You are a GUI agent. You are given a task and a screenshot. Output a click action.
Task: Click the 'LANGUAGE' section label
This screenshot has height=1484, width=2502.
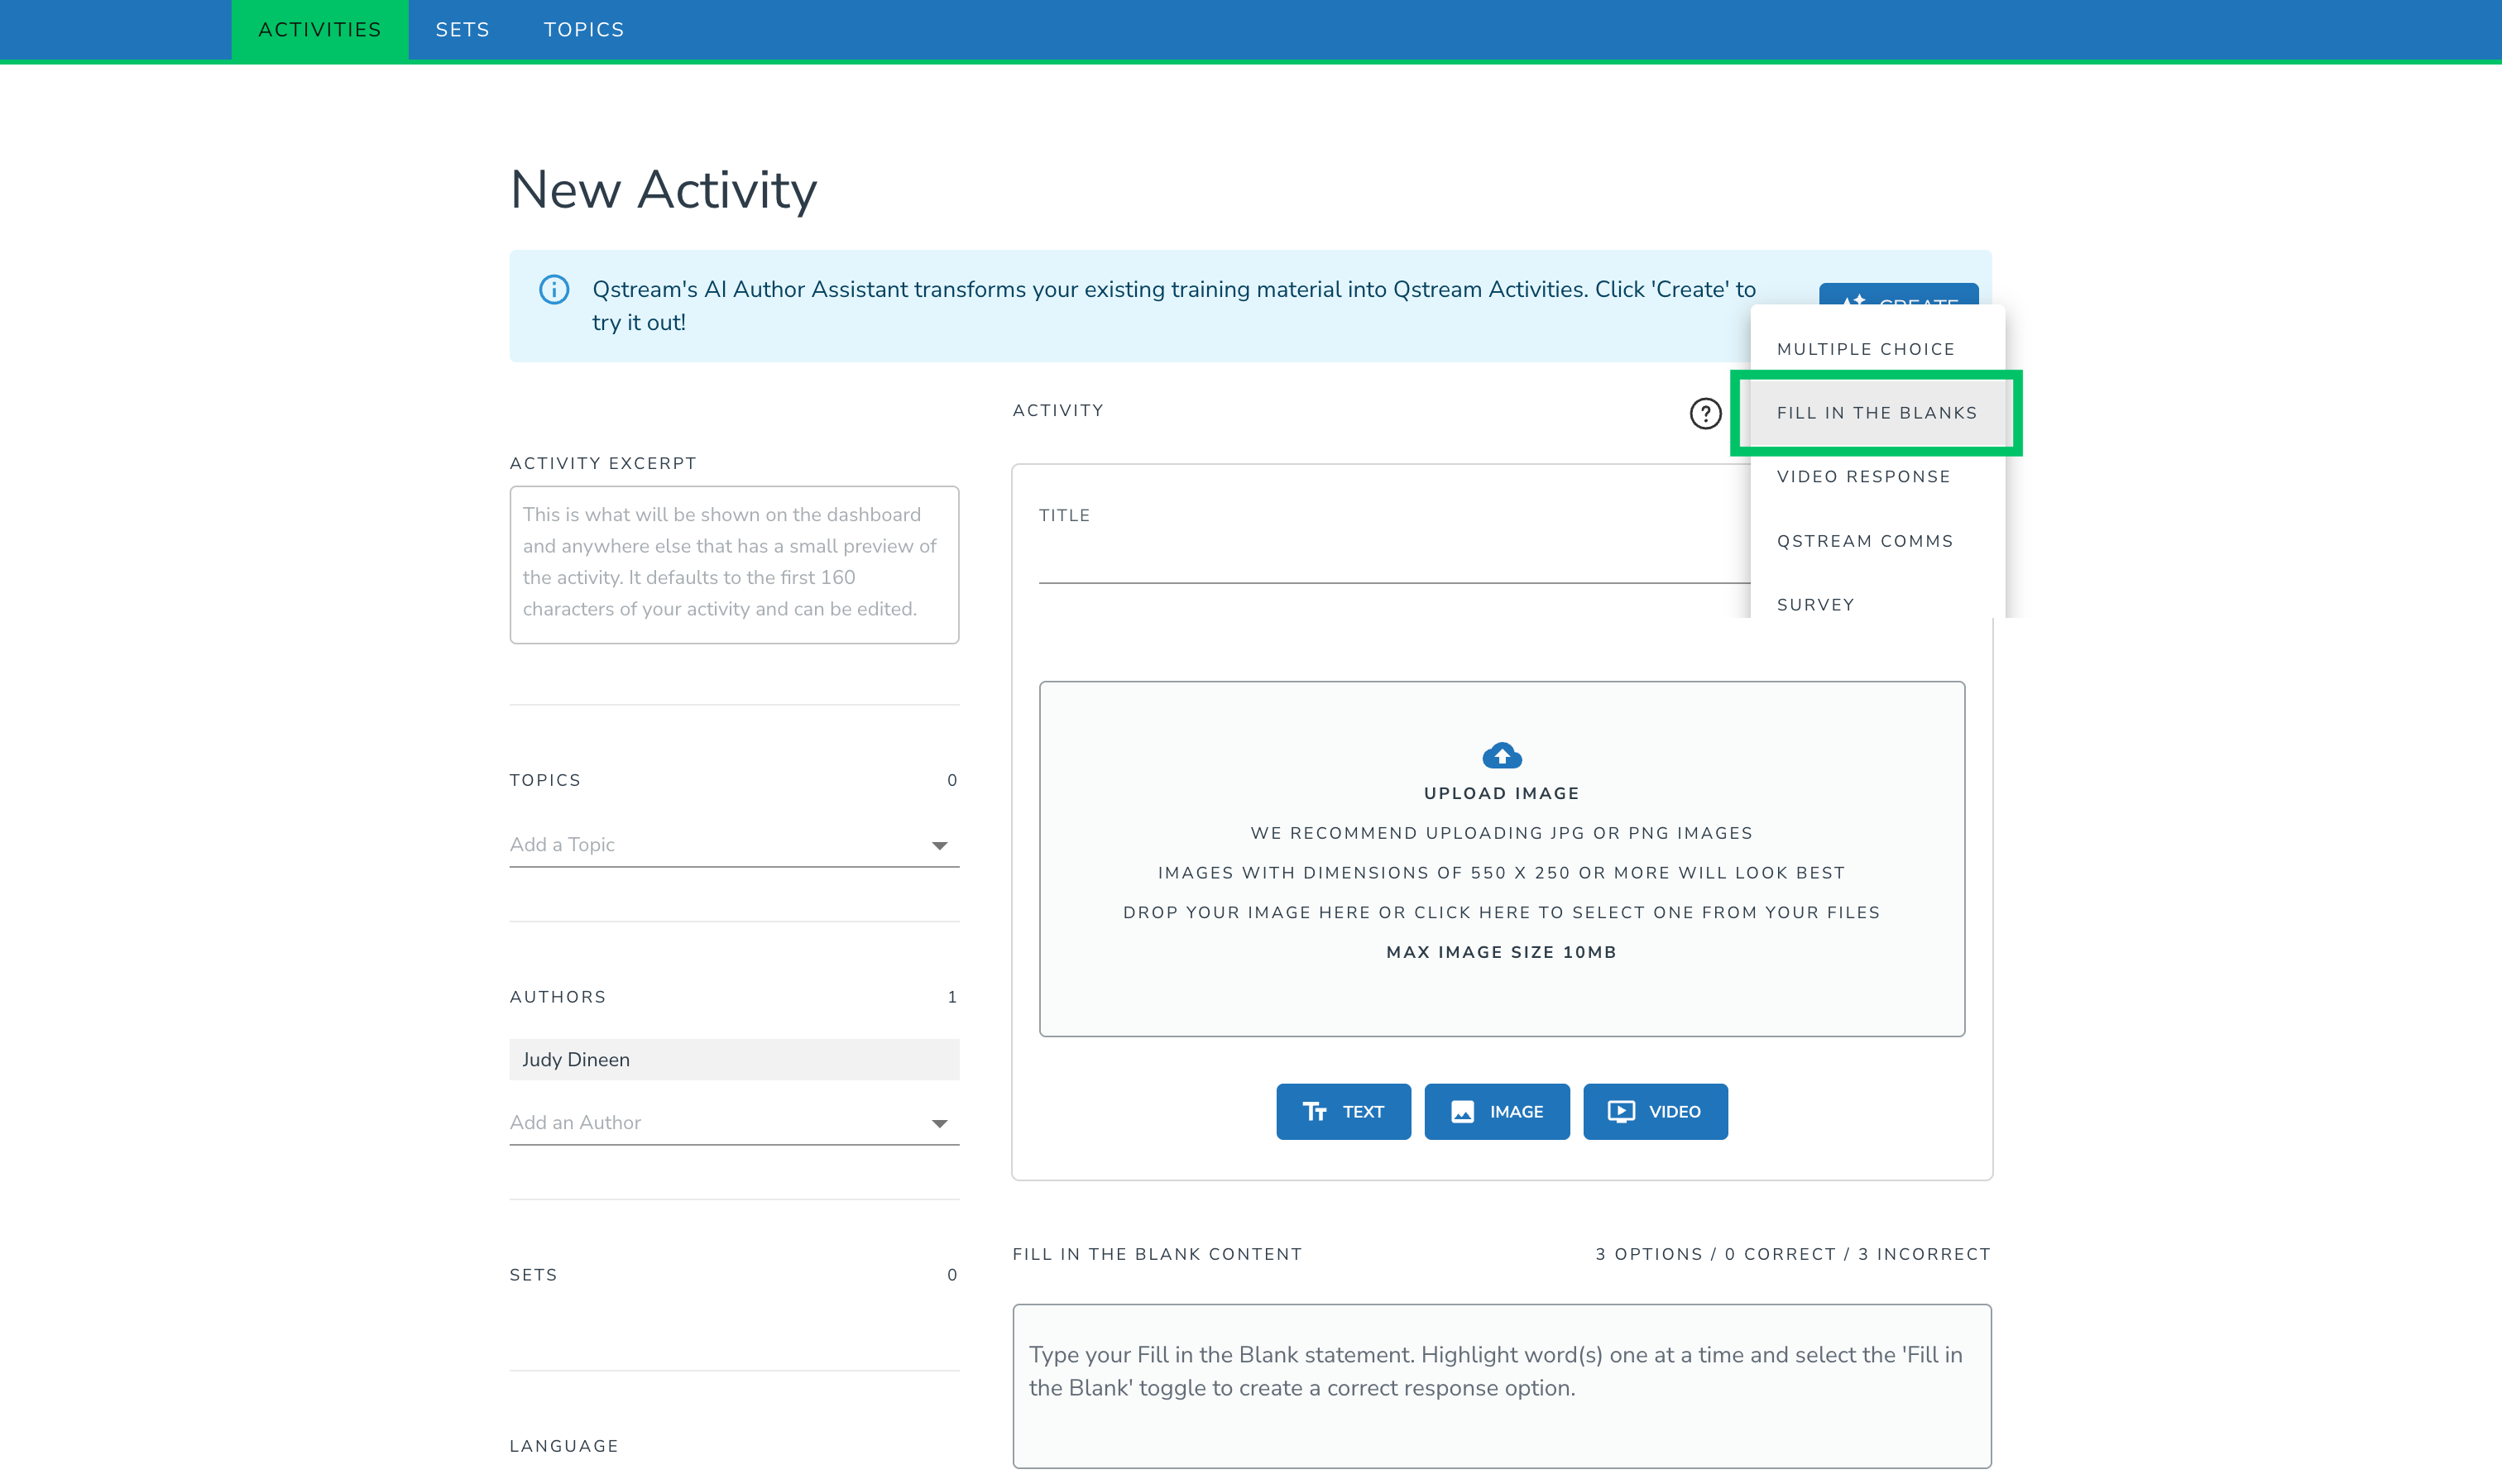(x=564, y=1446)
